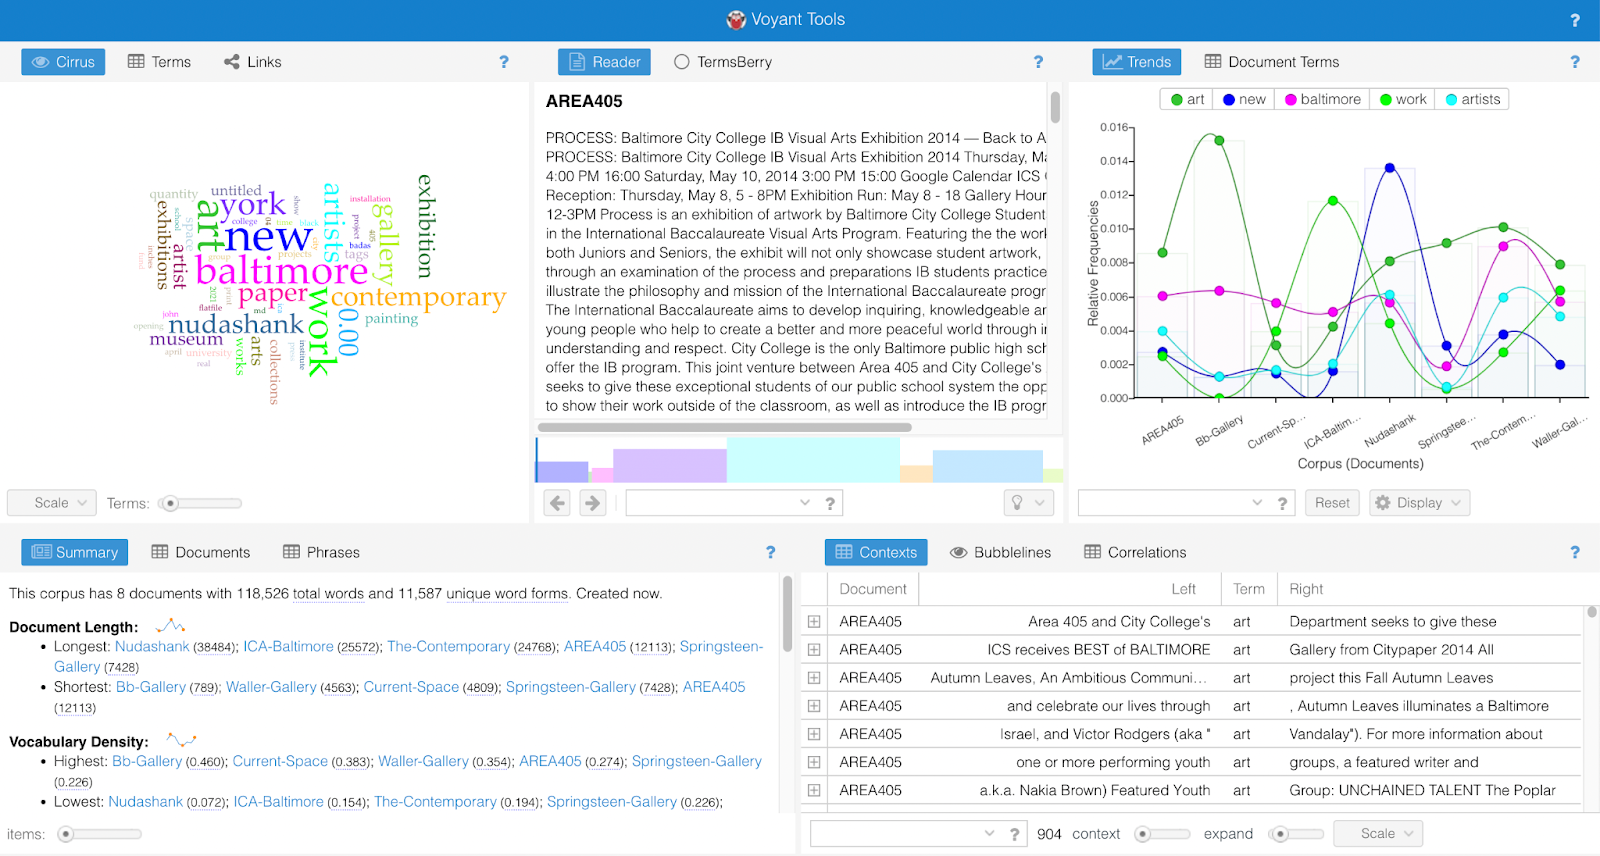The image size is (1600, 856).
Task: Toggle the 'art' series in Trends legend
Action: pyautogui.click(x=1187, y=99)
